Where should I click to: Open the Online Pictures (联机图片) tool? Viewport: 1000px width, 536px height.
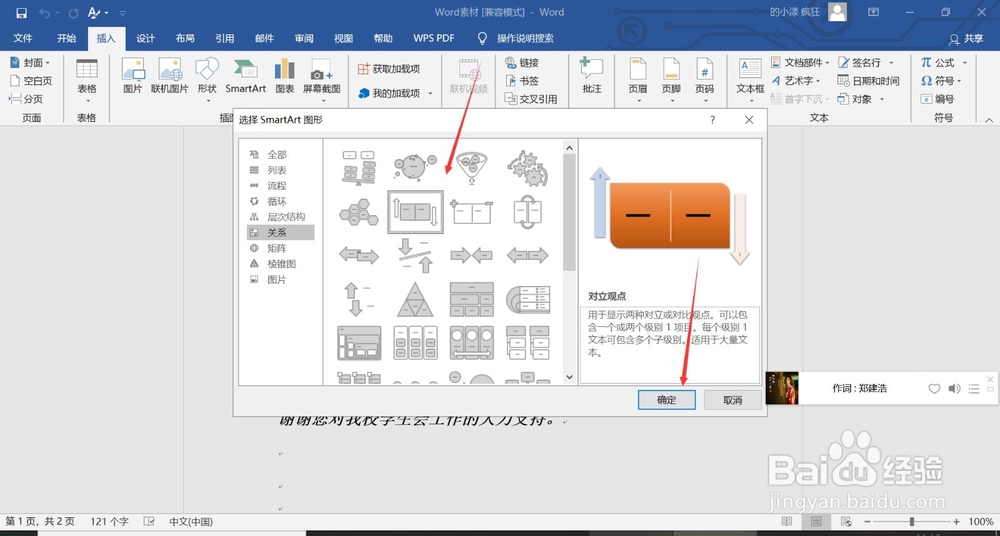[x=170, y=77]
